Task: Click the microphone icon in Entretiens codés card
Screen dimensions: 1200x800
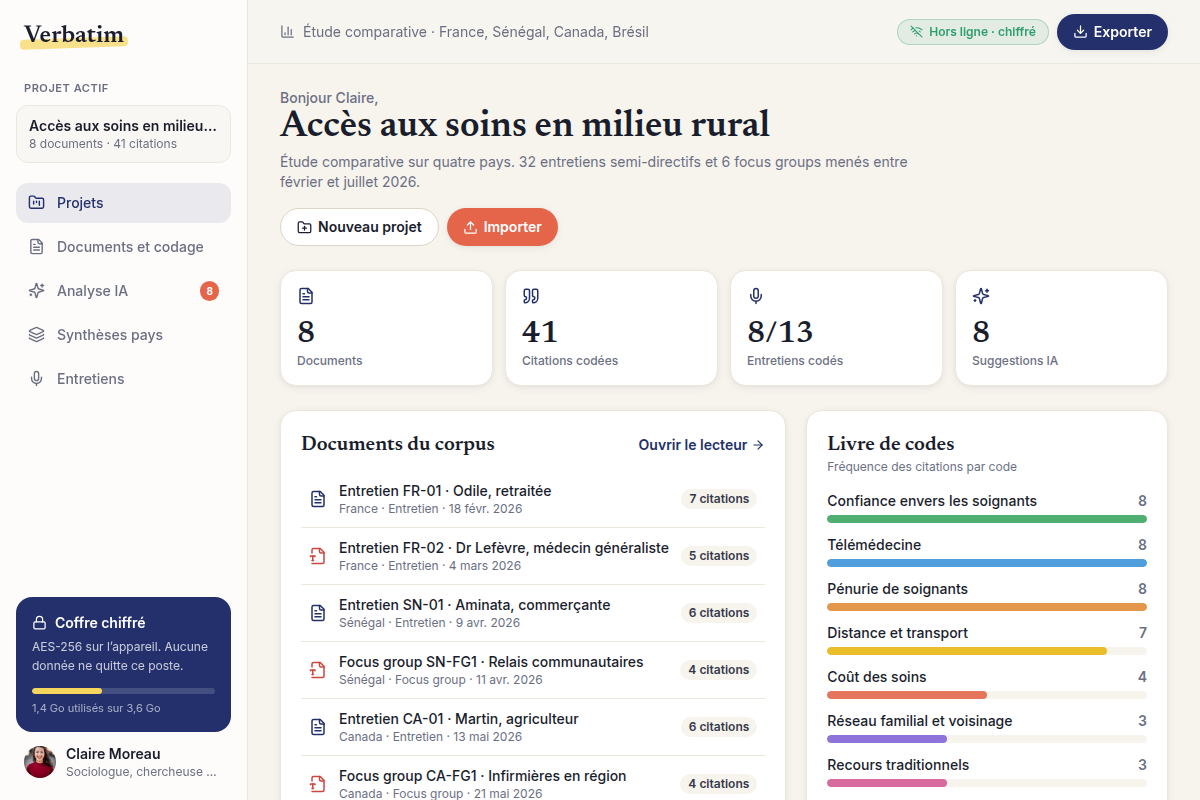Action: click(x=756, y=296)
